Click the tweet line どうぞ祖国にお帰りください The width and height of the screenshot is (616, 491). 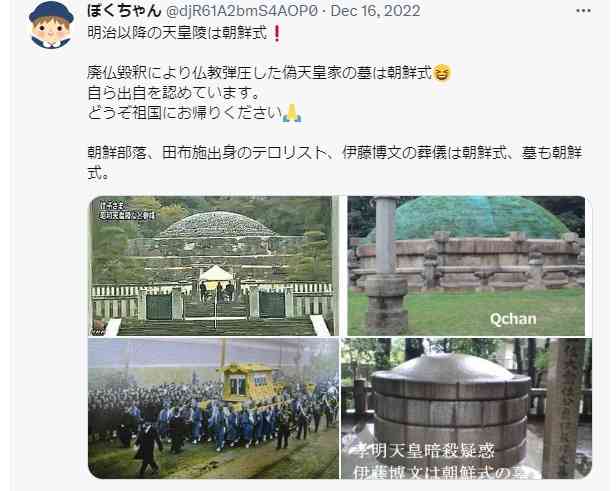pyautogui.click(x=185, y=113)
